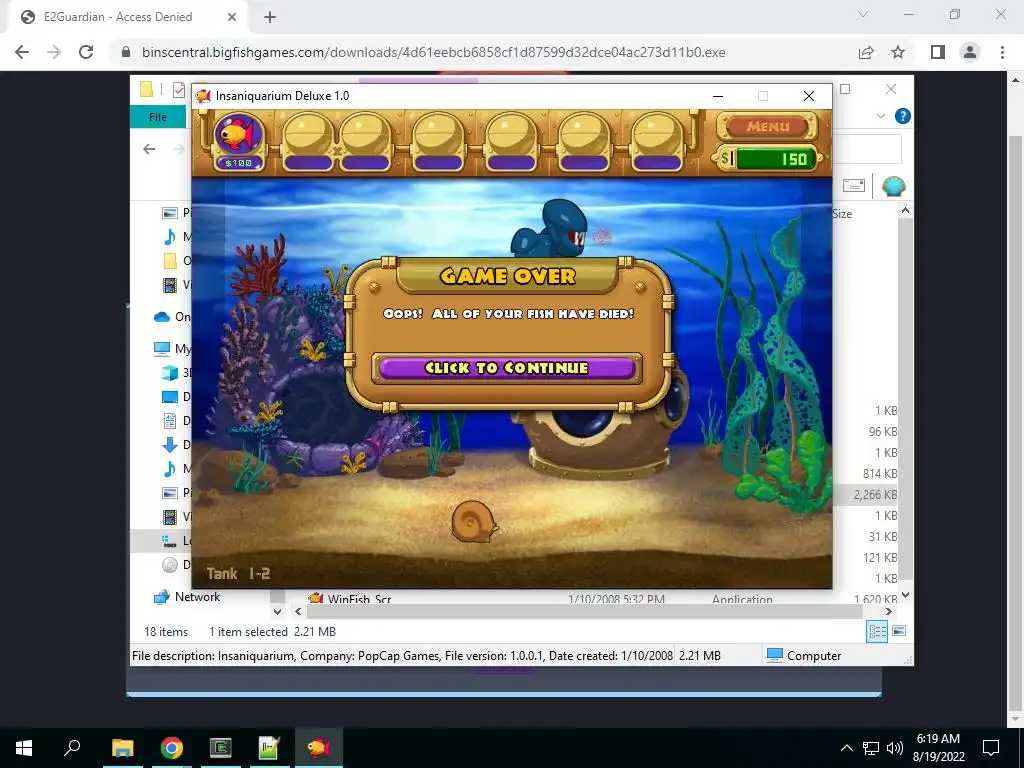
Task: Click the Size column header
Action: tap(842, 214)
